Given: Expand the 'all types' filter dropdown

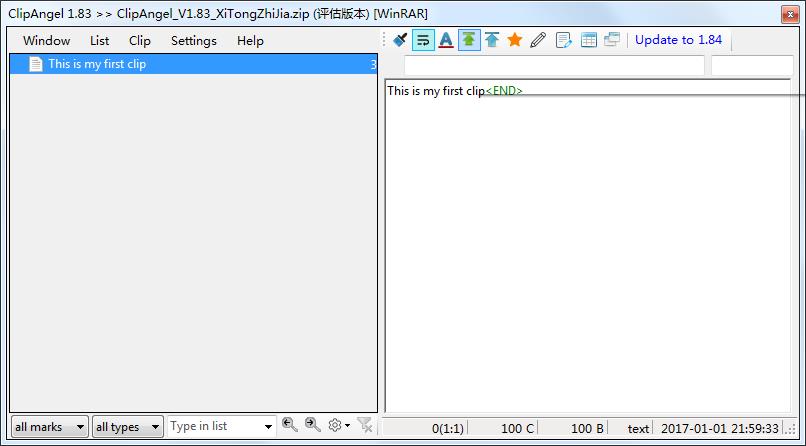Looking at the screenshot, I should pos(128,426).
